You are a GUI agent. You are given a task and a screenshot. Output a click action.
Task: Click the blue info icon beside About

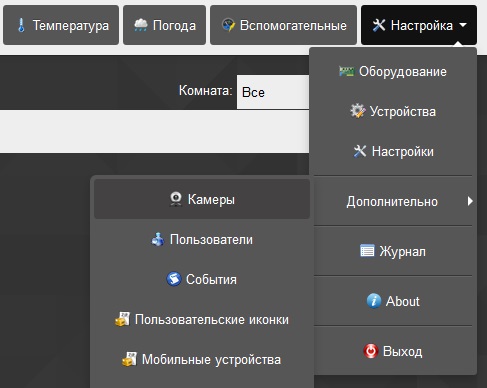(374, 301)
